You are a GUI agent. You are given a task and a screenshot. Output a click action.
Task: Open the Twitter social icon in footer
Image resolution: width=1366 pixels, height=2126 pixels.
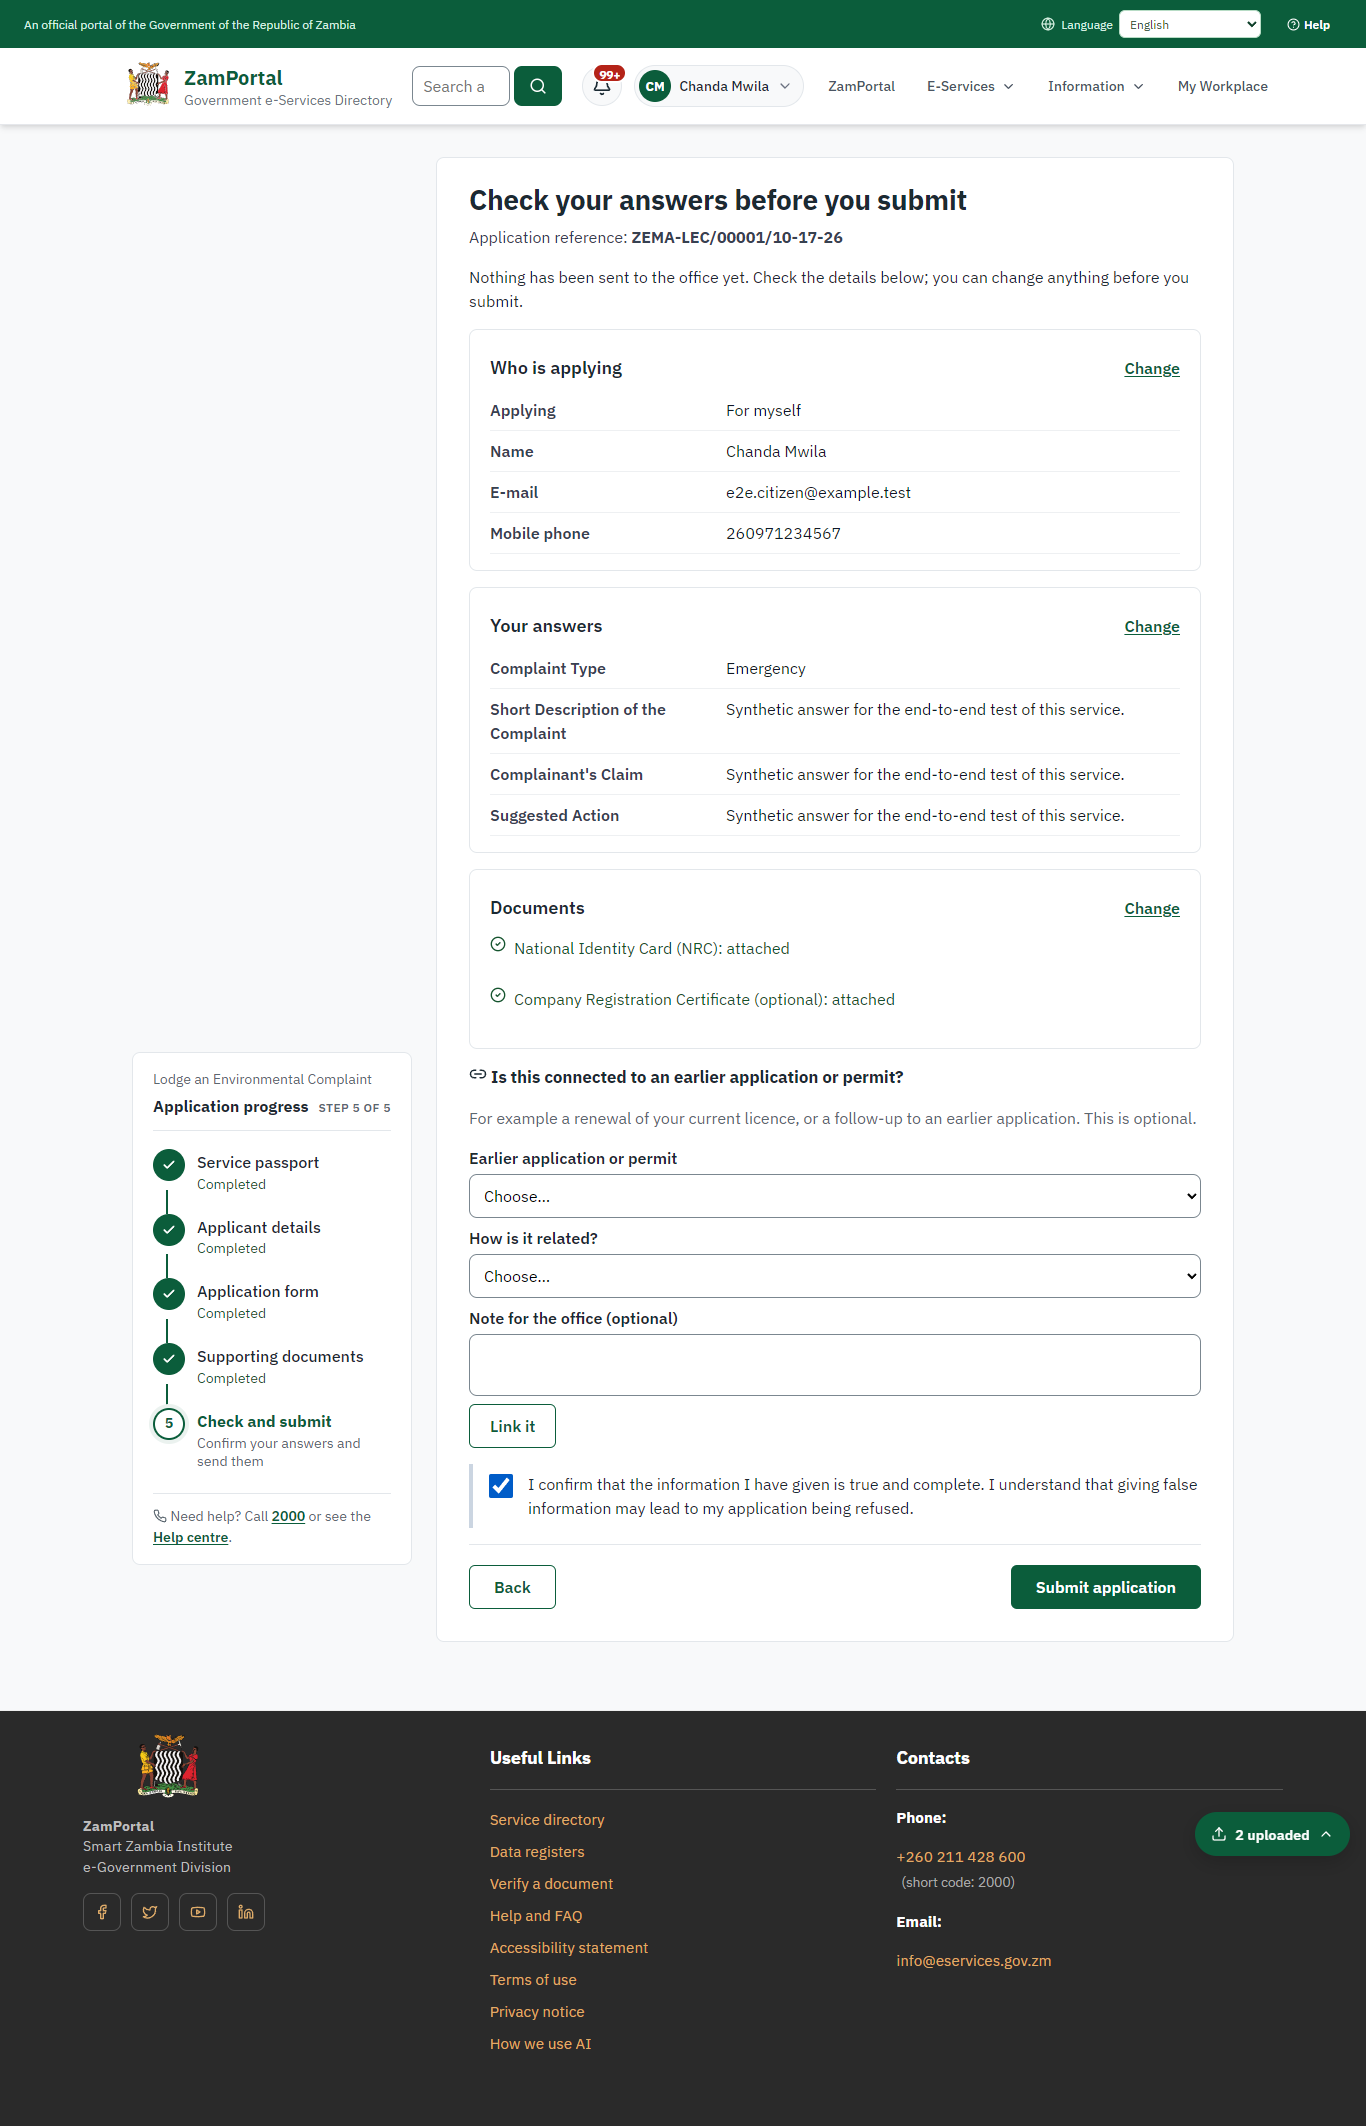pos(150,1912)
